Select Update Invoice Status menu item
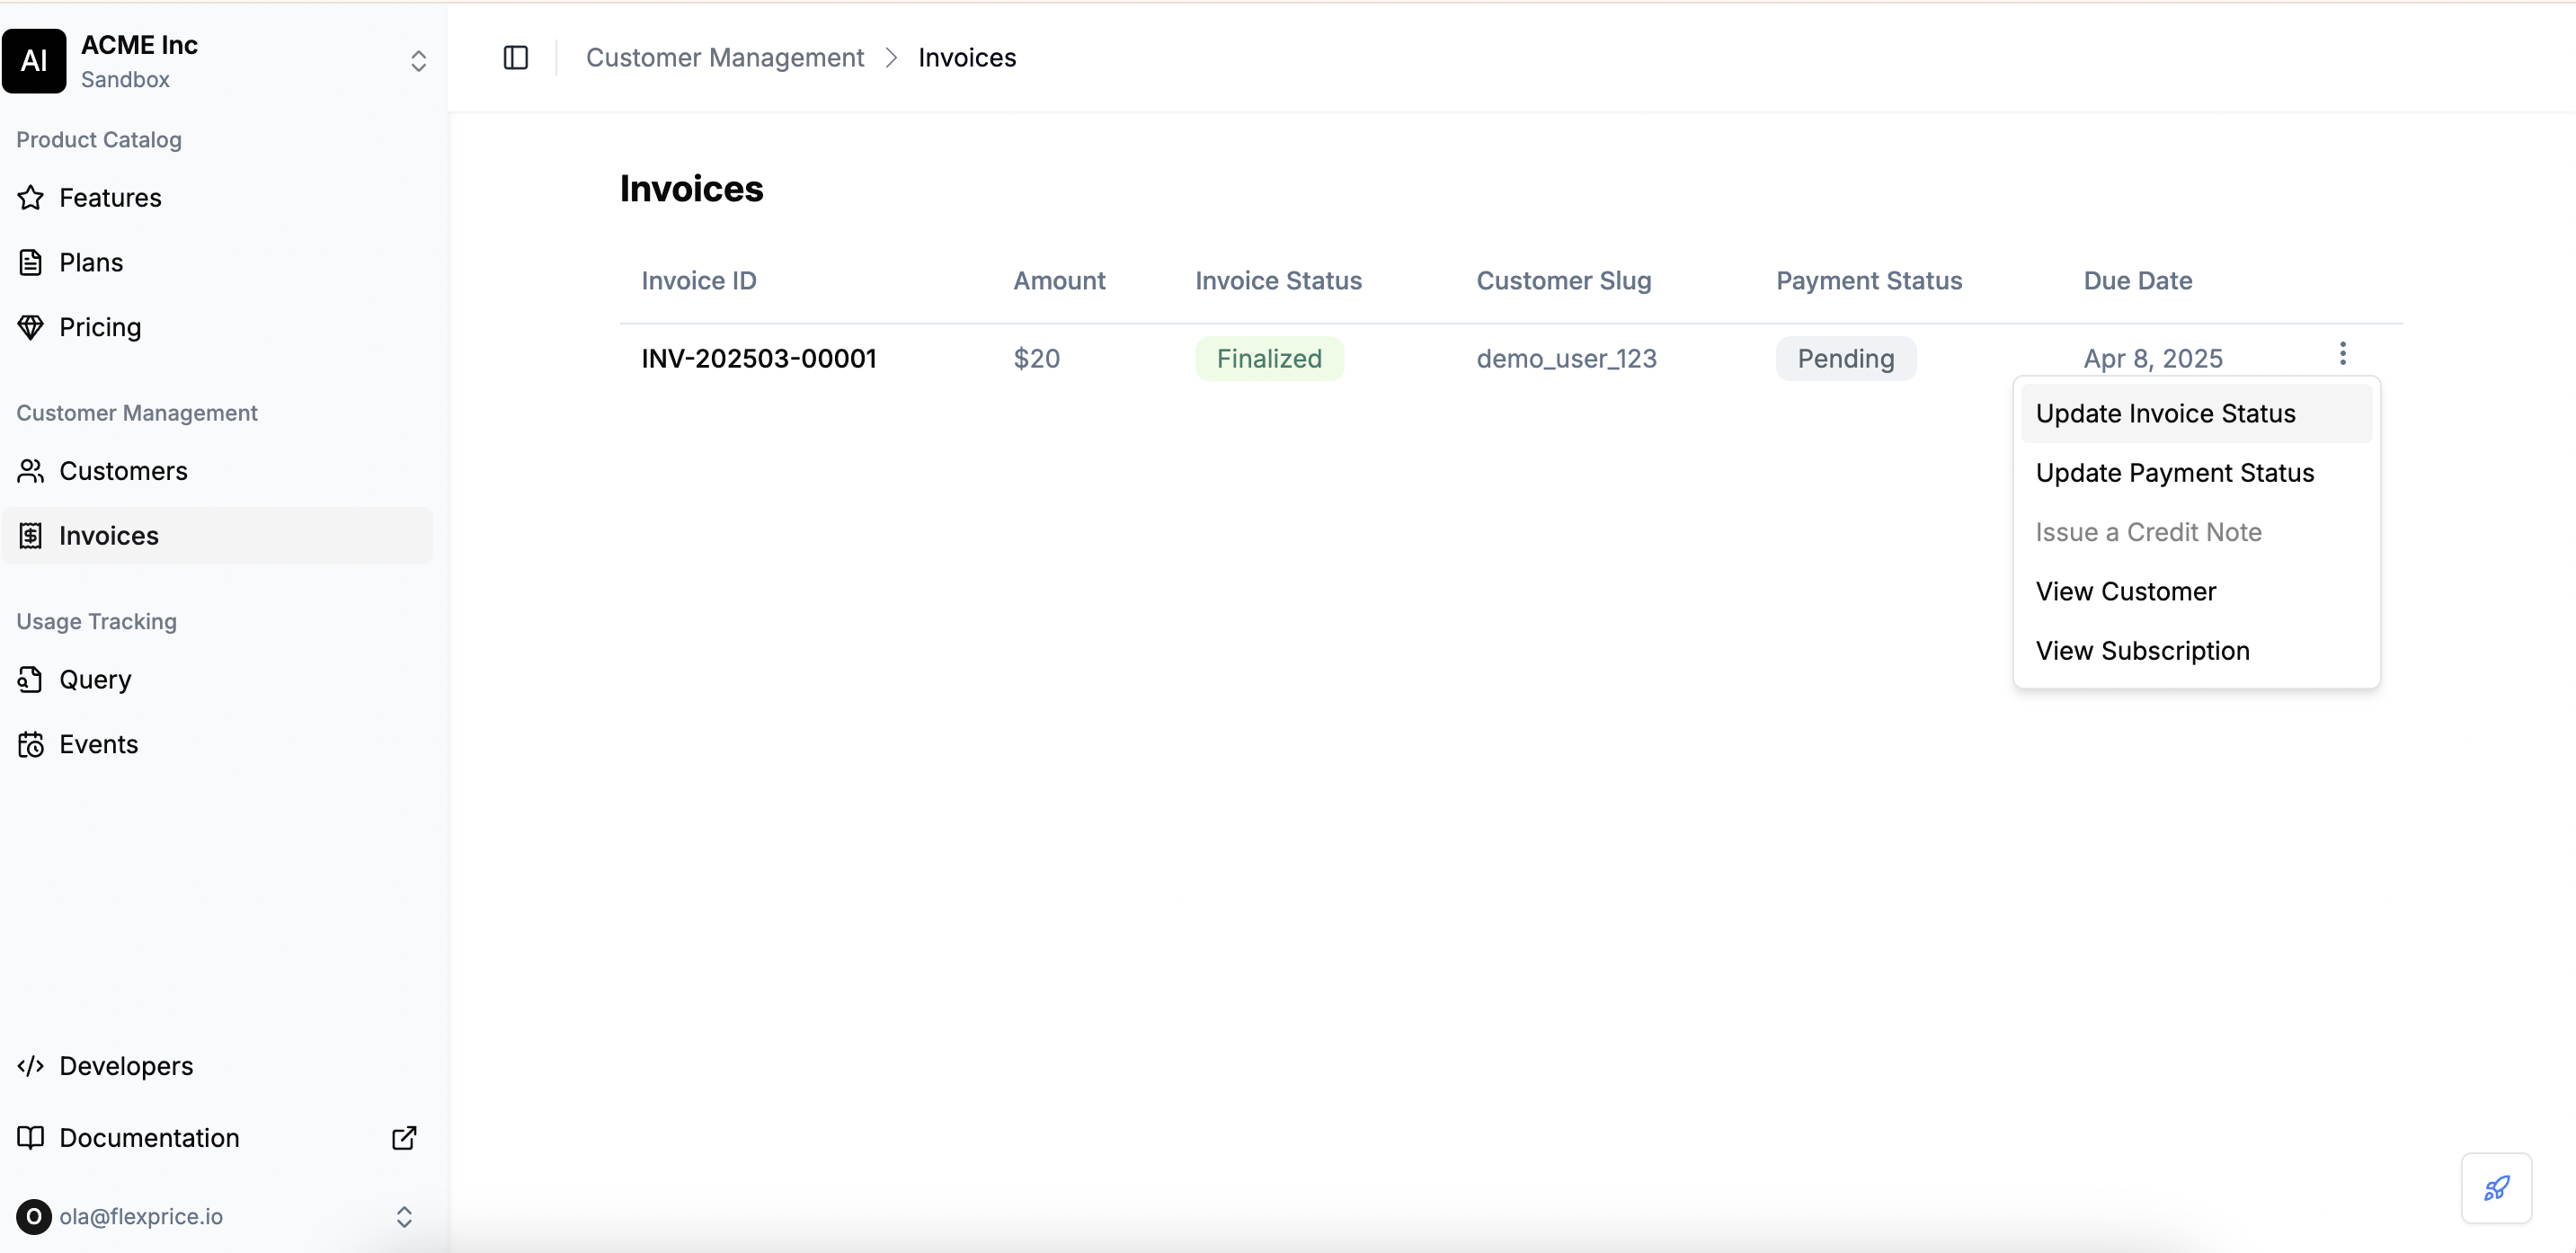The image size is (2576, 1253). pos(2165,414)
